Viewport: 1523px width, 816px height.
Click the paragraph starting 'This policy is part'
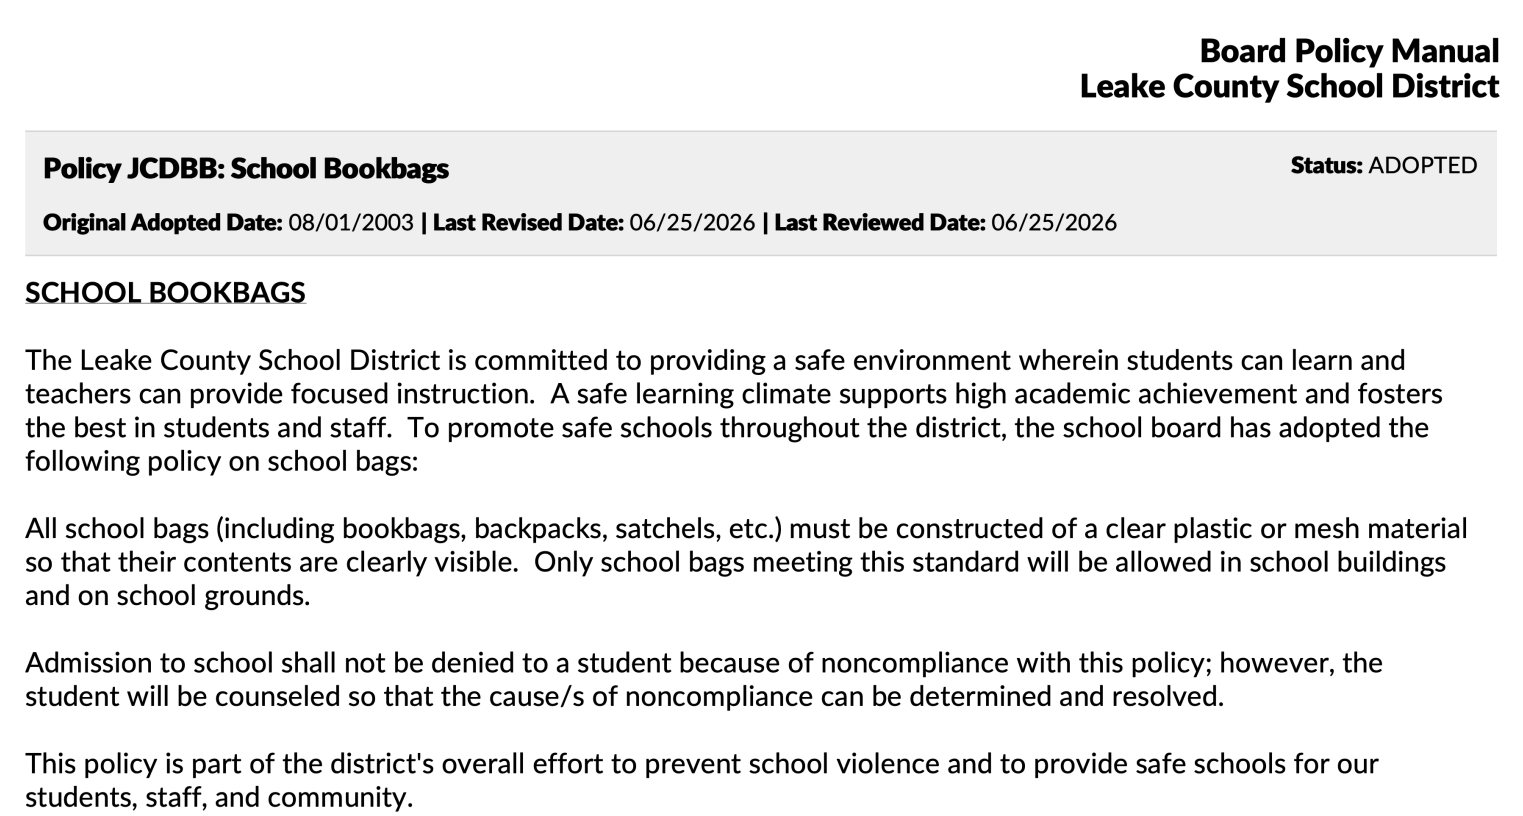coord(702,781)
